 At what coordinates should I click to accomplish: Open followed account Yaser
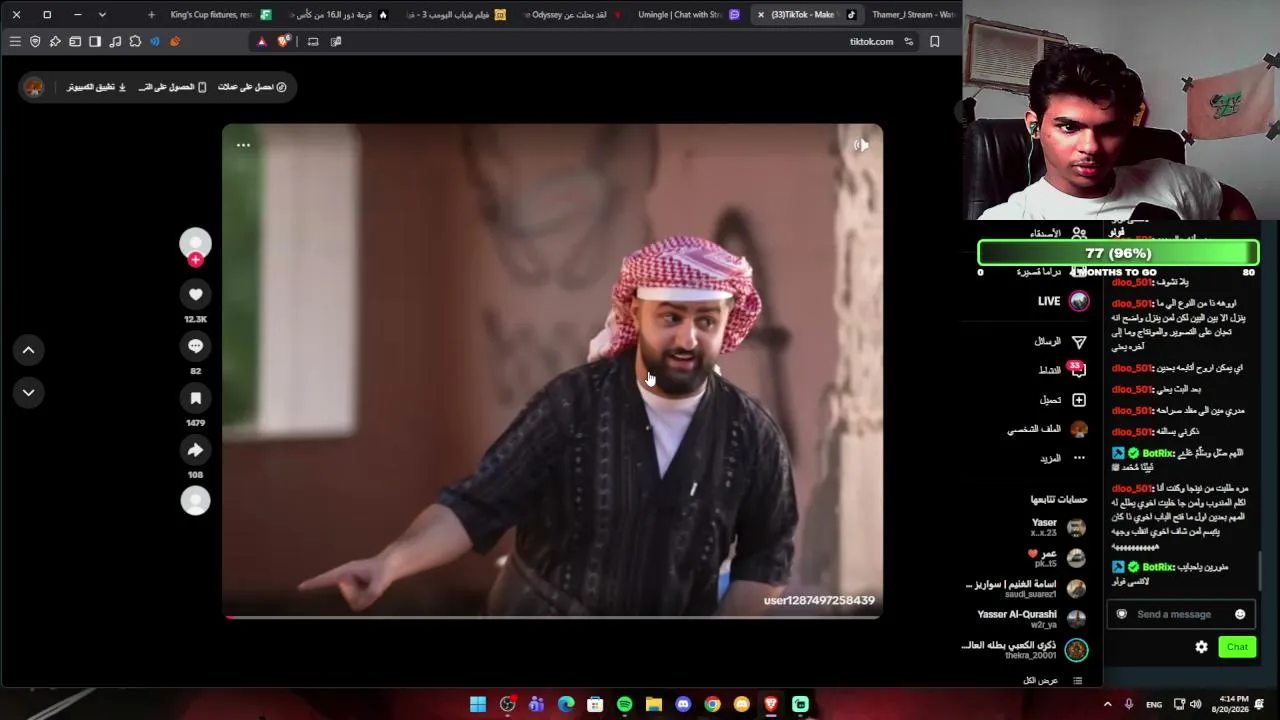(1057, 527)
